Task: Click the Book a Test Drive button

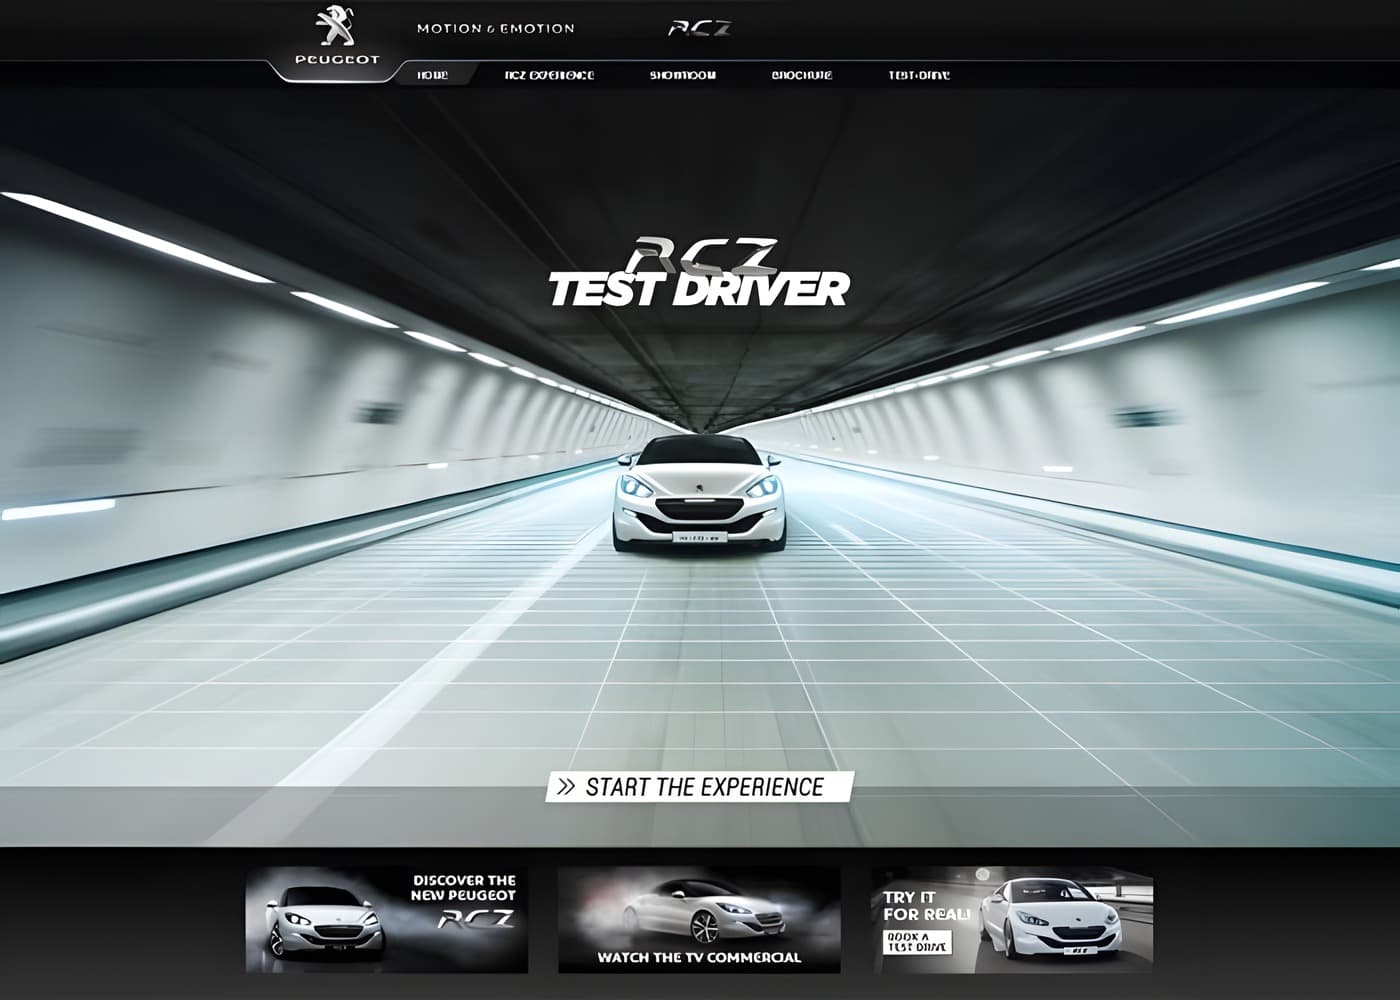Action: click(x=917, y=943)
